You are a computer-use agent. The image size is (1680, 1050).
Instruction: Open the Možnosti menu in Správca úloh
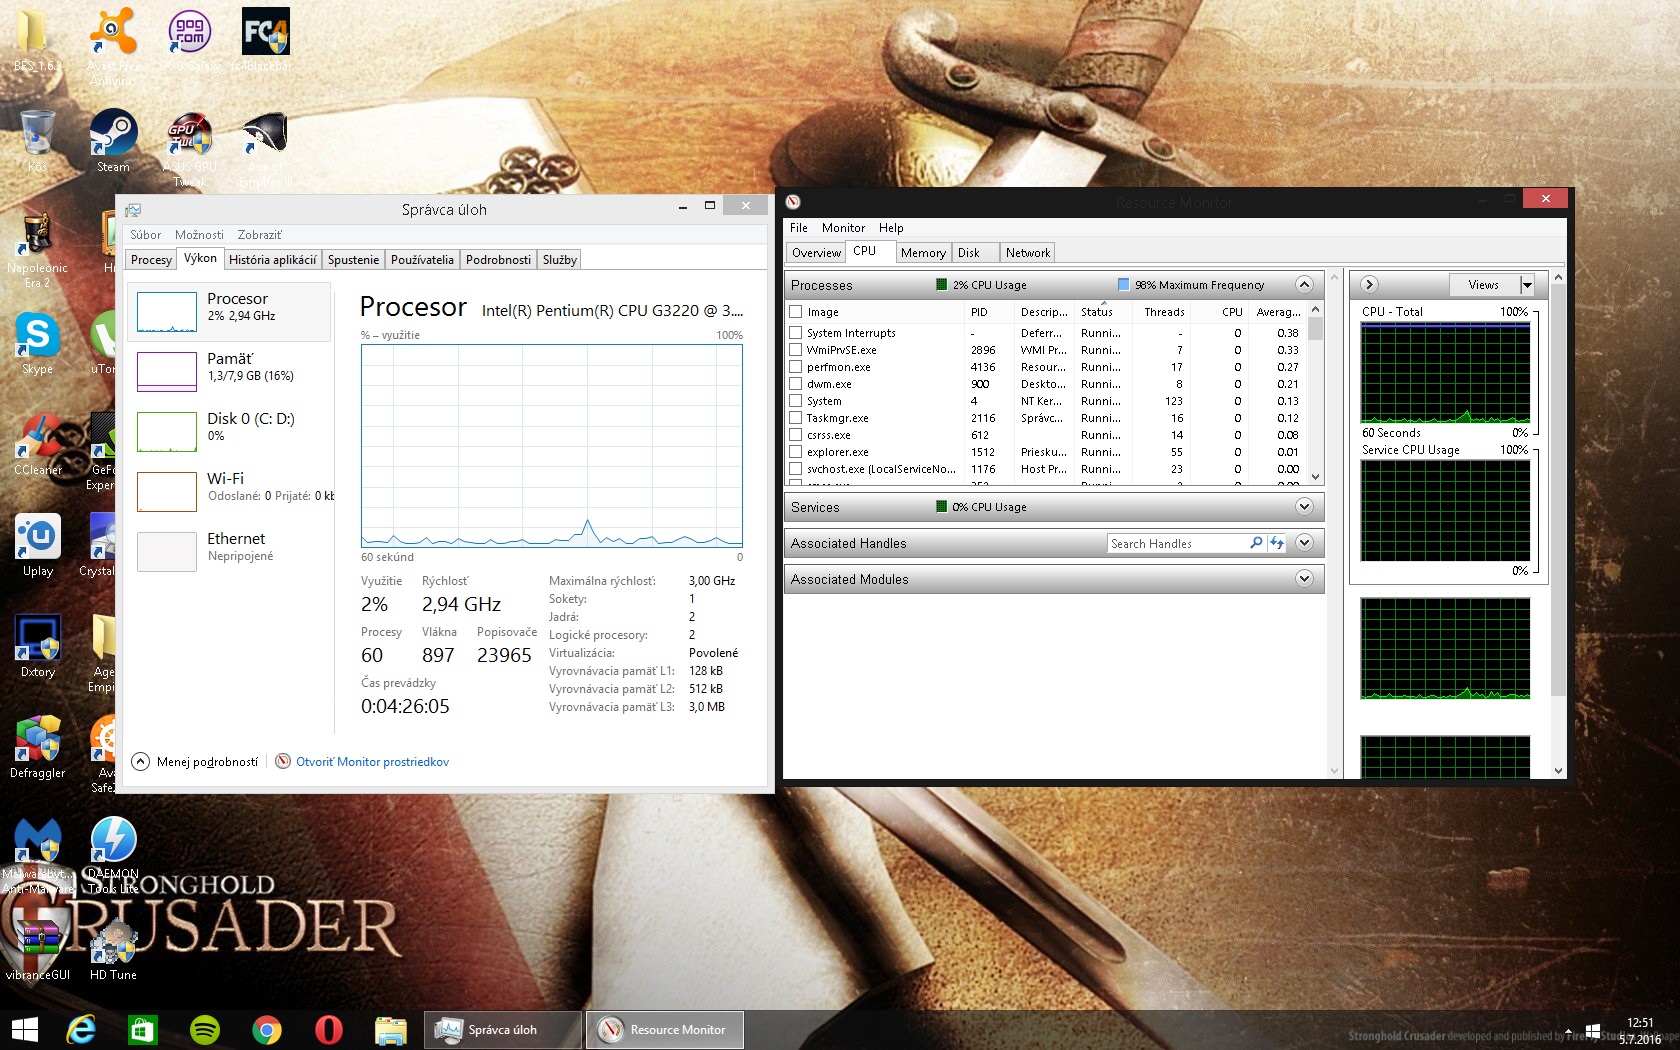pyautogui.click(x=199, y=235)
